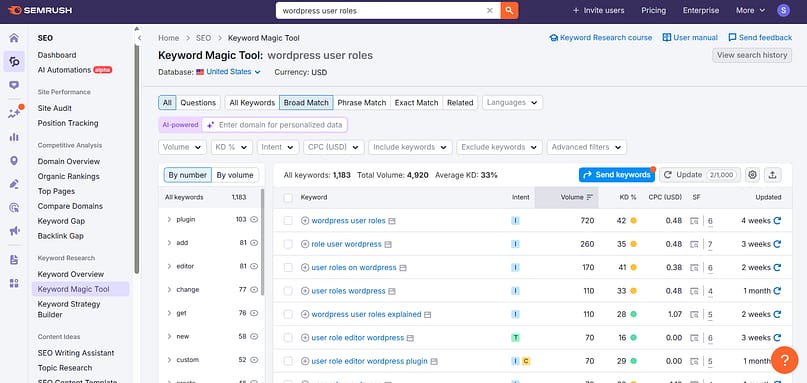Open the More menu in the top bar
This screenshot has height=383, width=807.
tap(750, 10)
